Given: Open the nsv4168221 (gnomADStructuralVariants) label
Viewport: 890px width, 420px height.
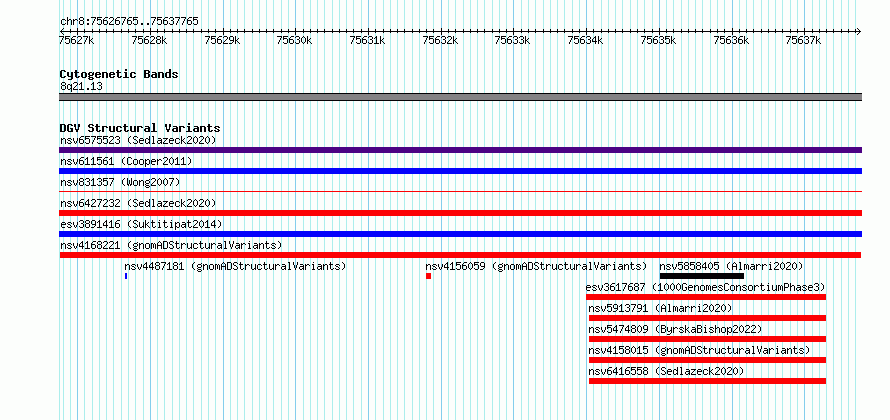Looking at the screenshot, I should point(171,245).
